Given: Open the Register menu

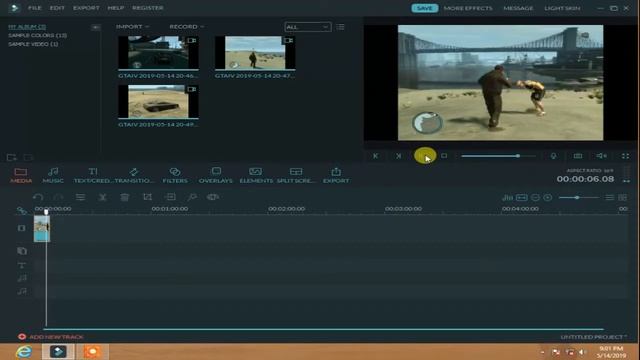Looking at the screenshot, I should coord(148,8).
